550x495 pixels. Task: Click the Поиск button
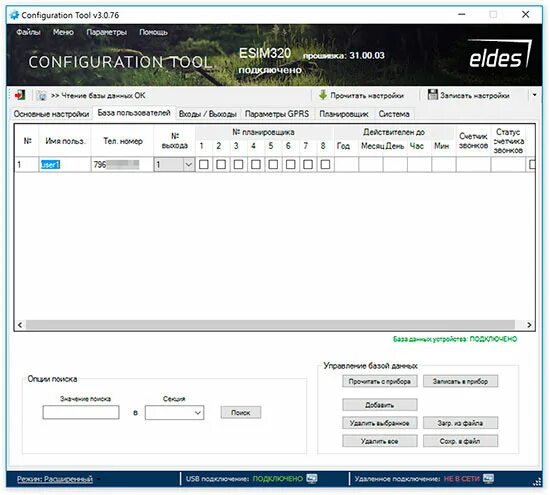[x=241, y=412]
